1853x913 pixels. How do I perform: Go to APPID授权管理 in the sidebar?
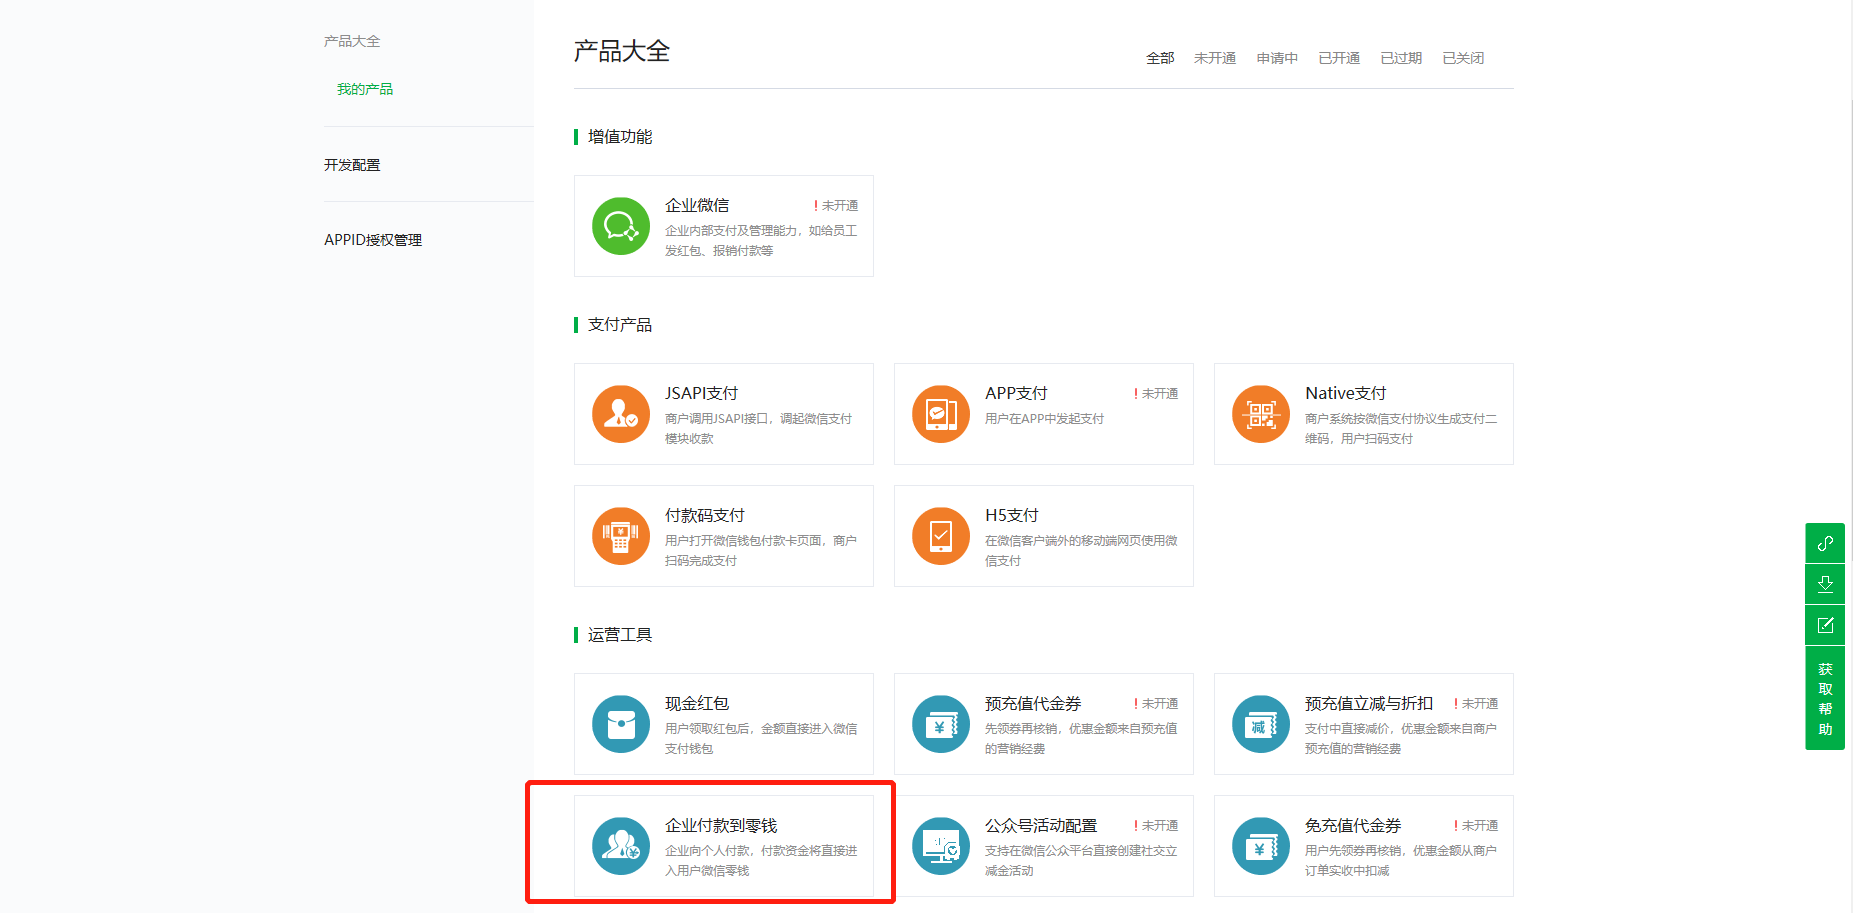pyautogui.click(x=373, y=240)
